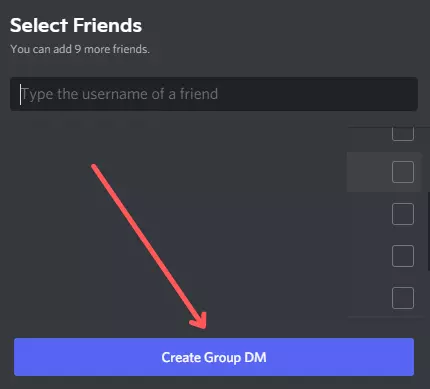Click the tail of the red arrow
This screenshot has height=389, width=430.
[94, 166]
